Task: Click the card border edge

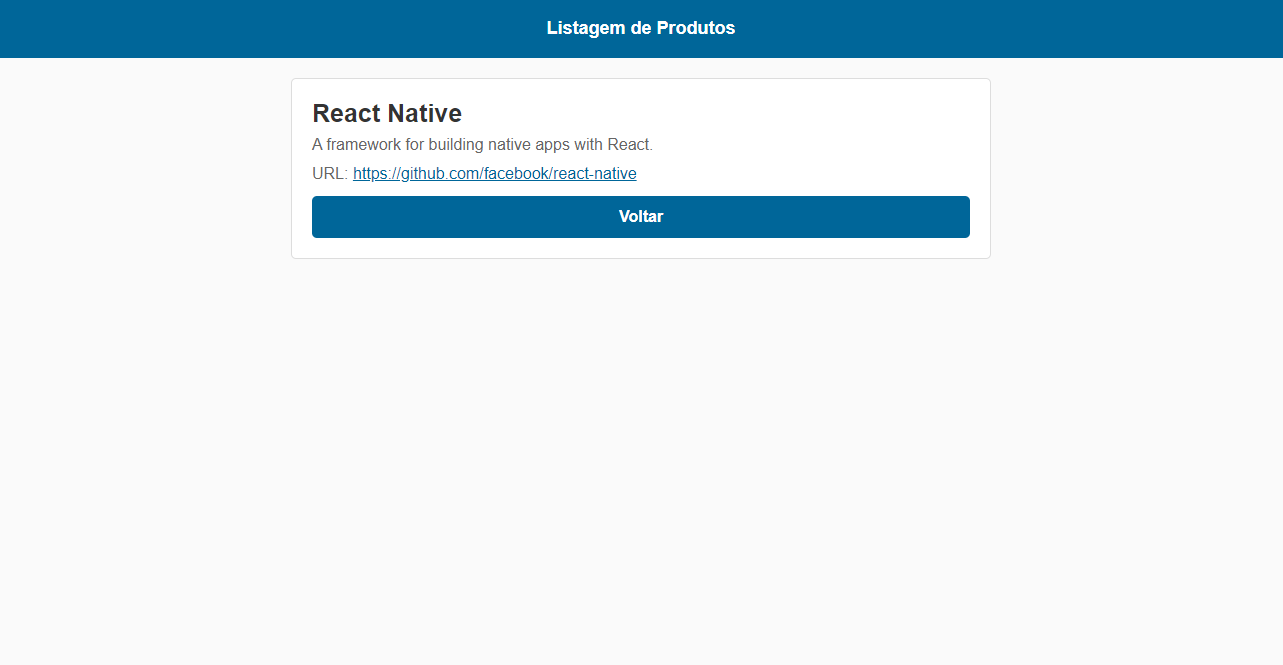Action: (291, 167)
